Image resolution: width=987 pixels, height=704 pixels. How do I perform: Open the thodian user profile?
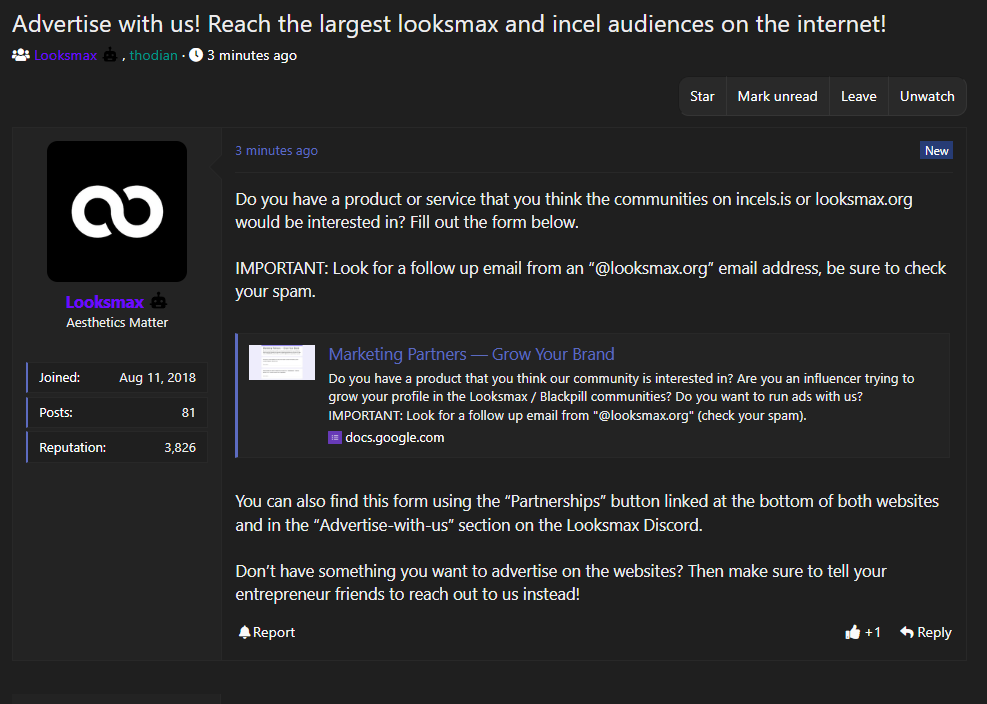pyautogui.click(x=154, y=55)
